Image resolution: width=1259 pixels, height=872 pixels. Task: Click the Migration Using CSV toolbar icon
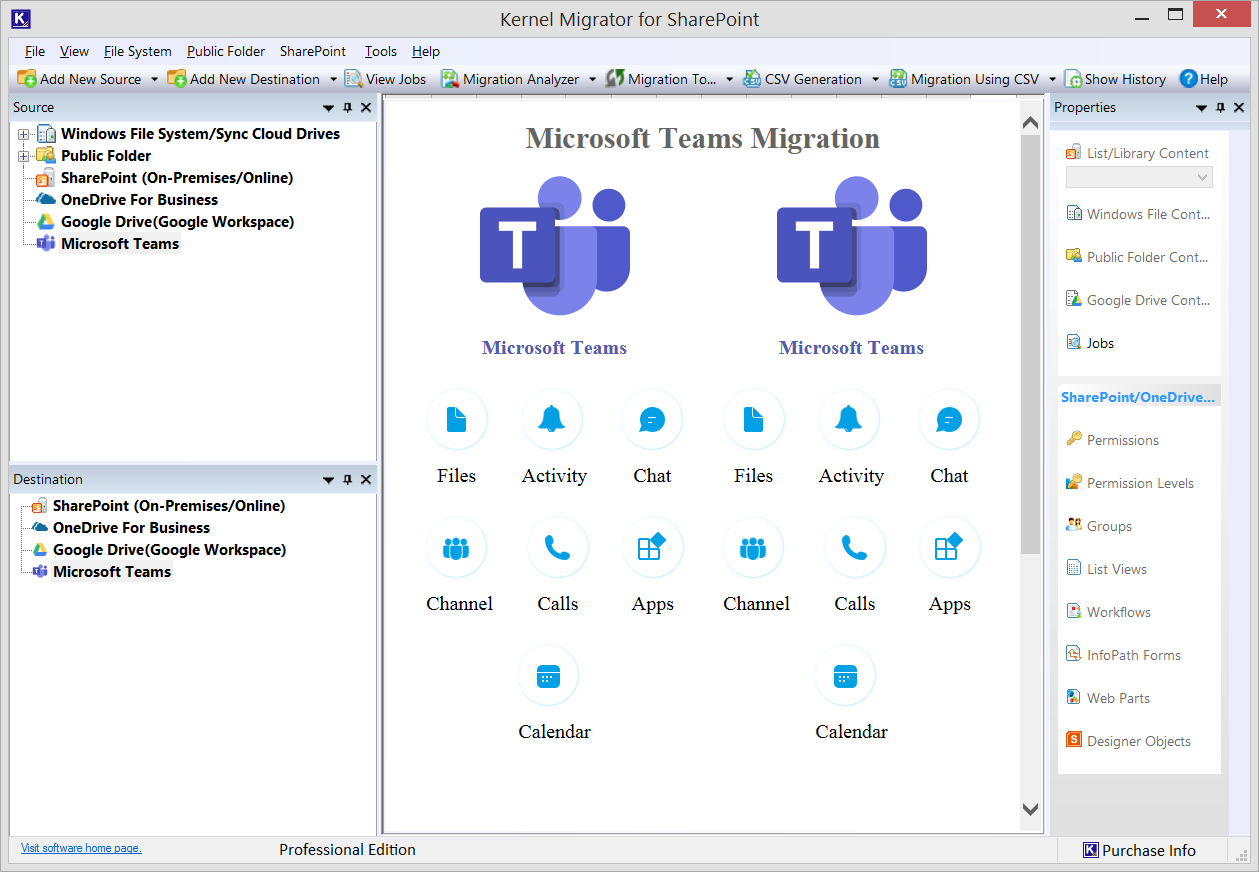[x=898, y=79]
